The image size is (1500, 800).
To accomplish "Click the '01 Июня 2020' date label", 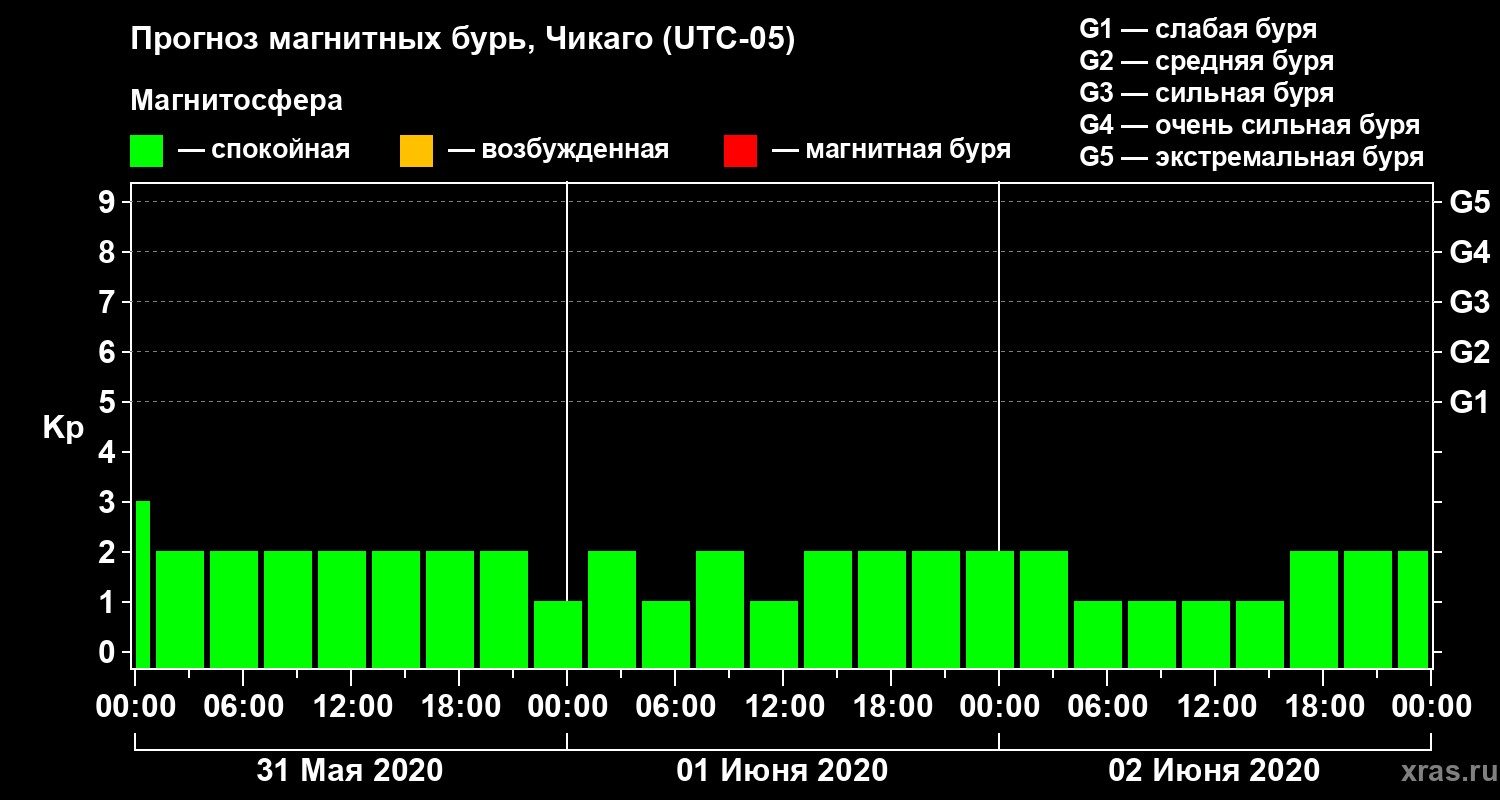I will coord(782,771).
